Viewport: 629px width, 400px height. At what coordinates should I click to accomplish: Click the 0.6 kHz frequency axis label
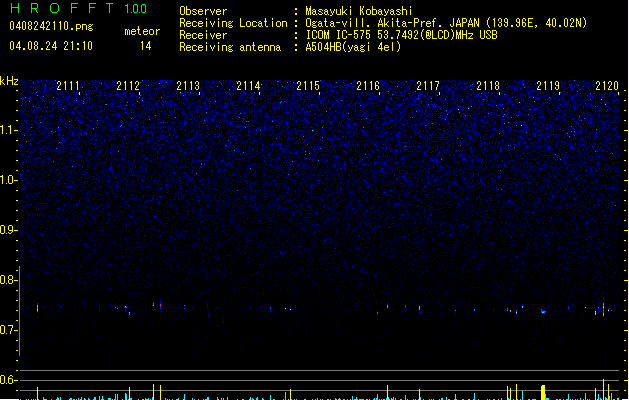tap(9, 380)
